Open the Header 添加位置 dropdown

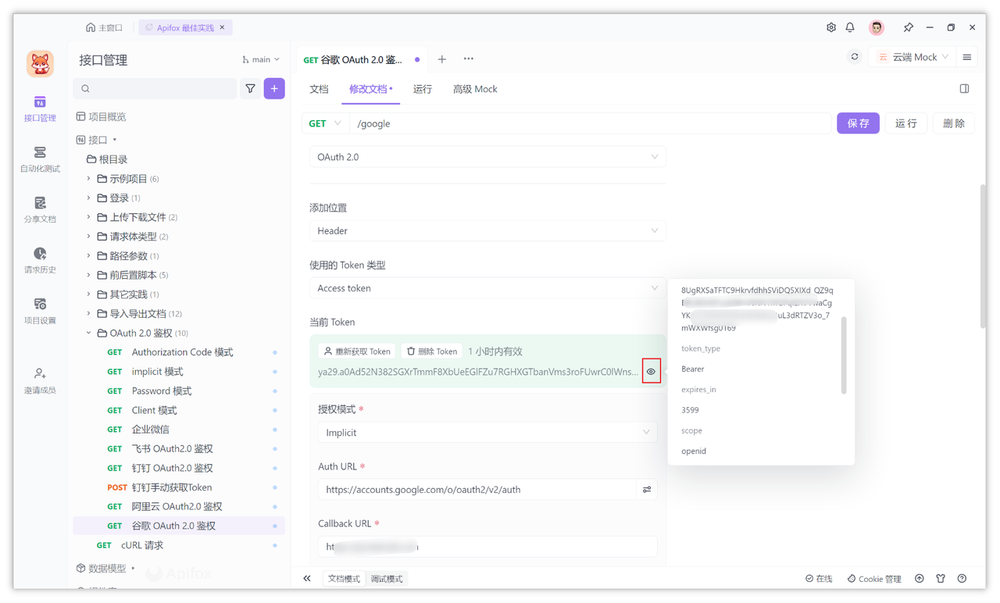click(488, 231)
